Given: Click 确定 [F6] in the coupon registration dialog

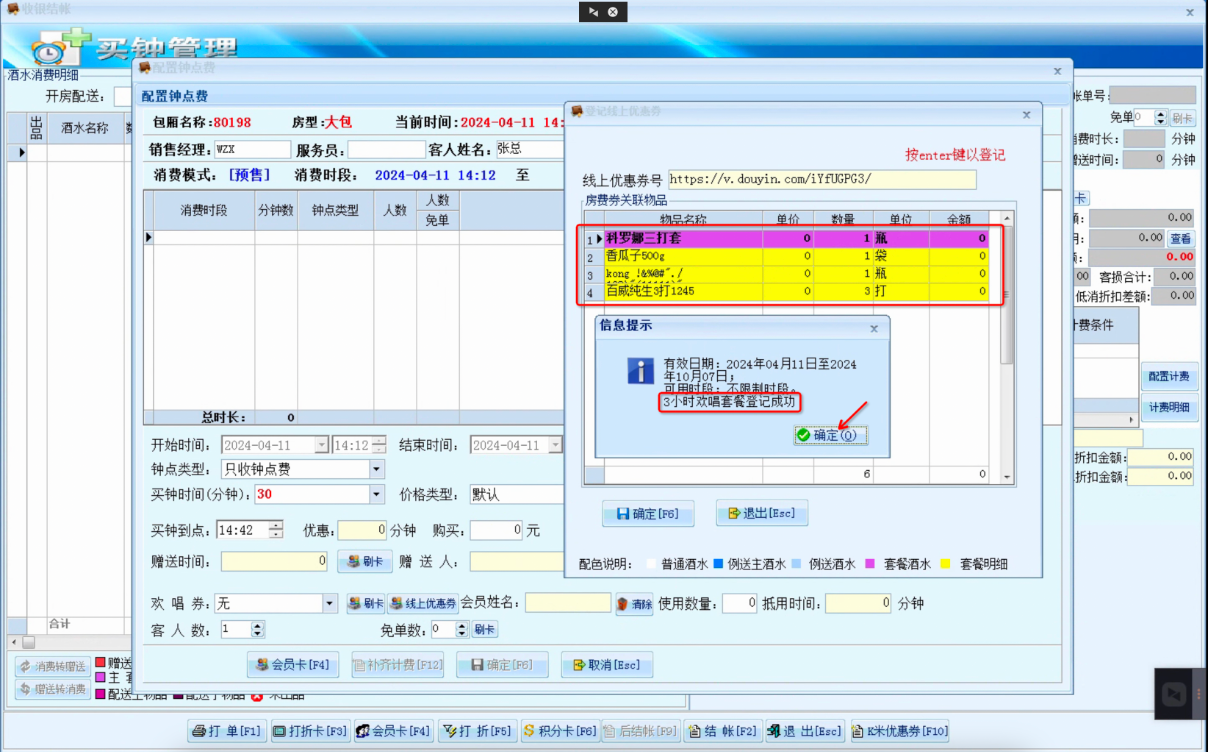Looking at the screenshot, I should (647, 514).
